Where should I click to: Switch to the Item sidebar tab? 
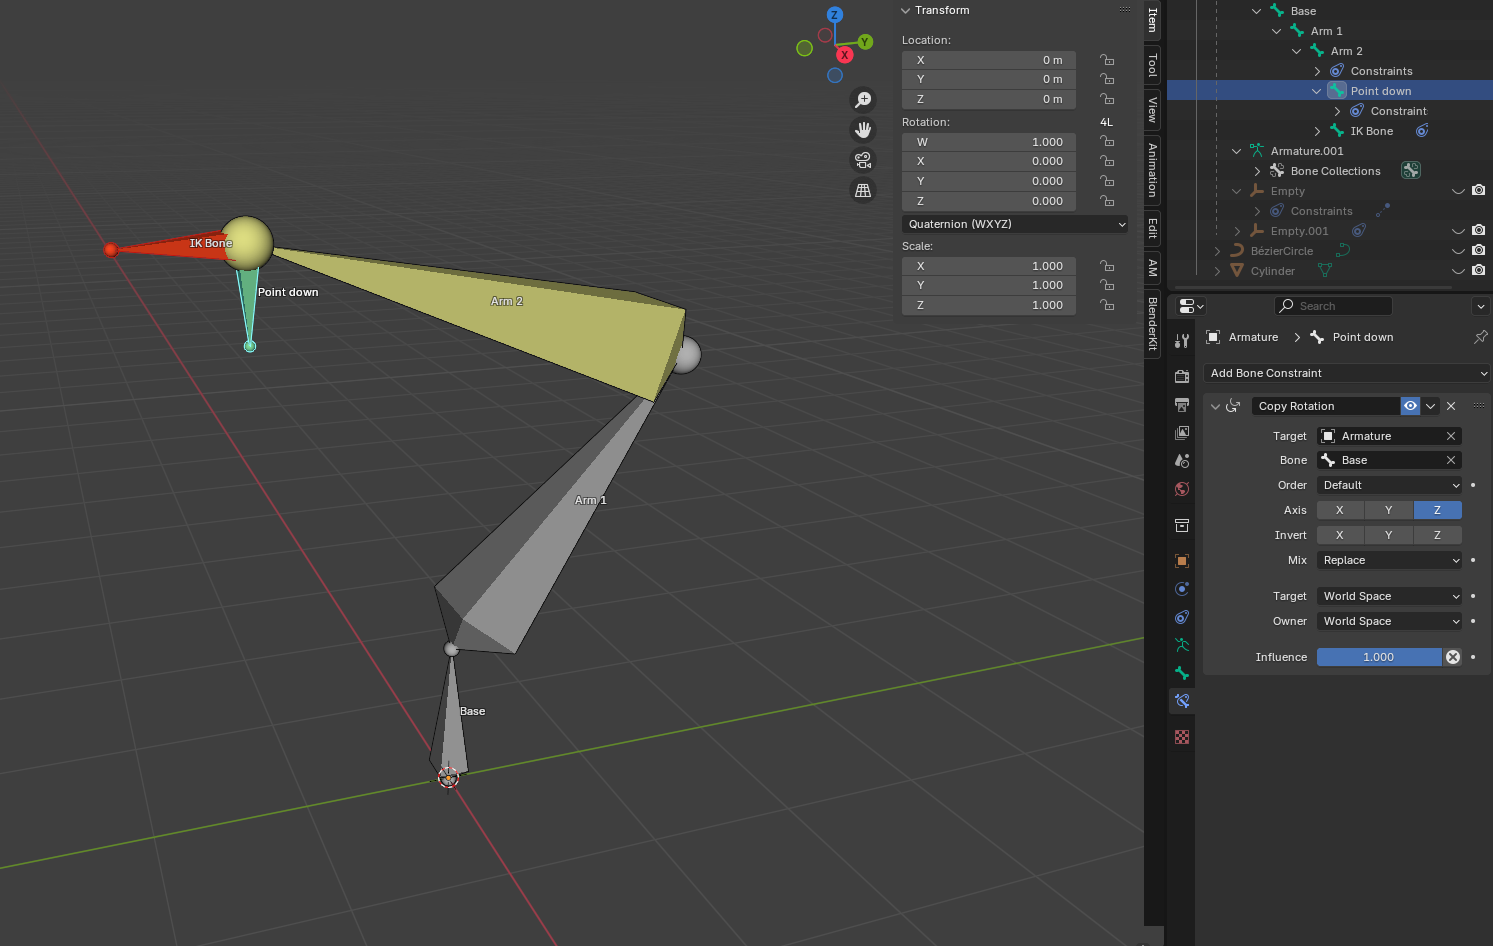(x=1152, y=19)
